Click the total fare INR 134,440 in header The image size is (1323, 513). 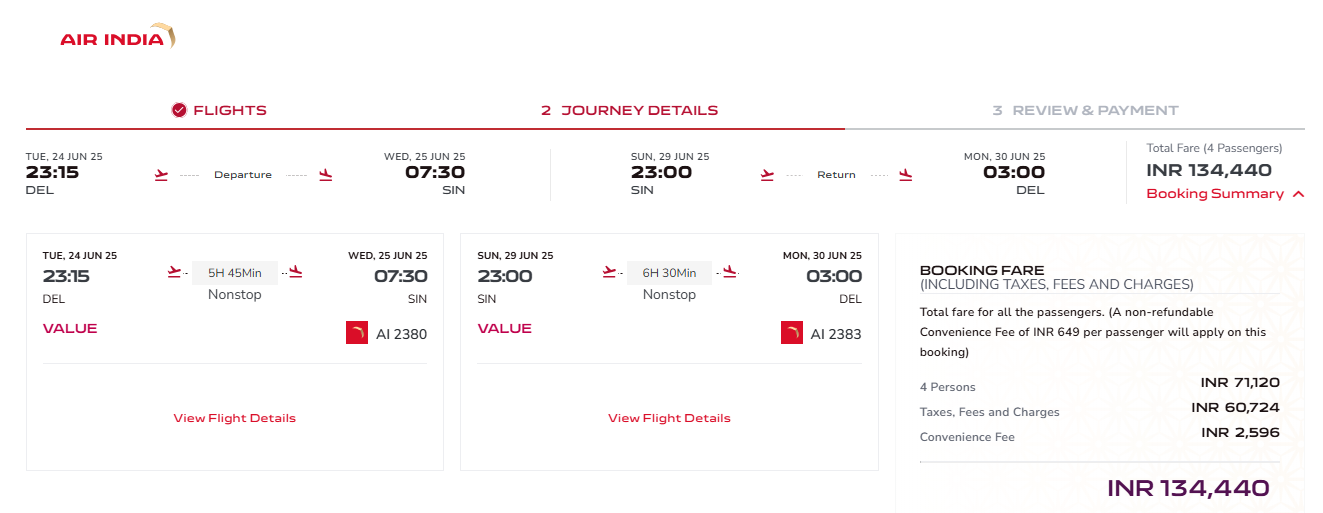click(1209, 170)
